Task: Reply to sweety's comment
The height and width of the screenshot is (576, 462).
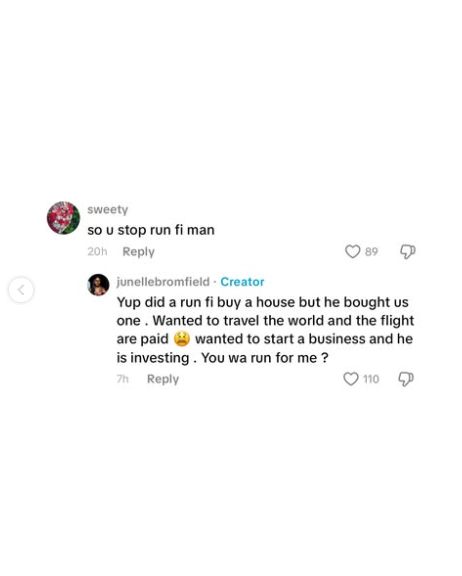Action: click(x=138, y=252)
